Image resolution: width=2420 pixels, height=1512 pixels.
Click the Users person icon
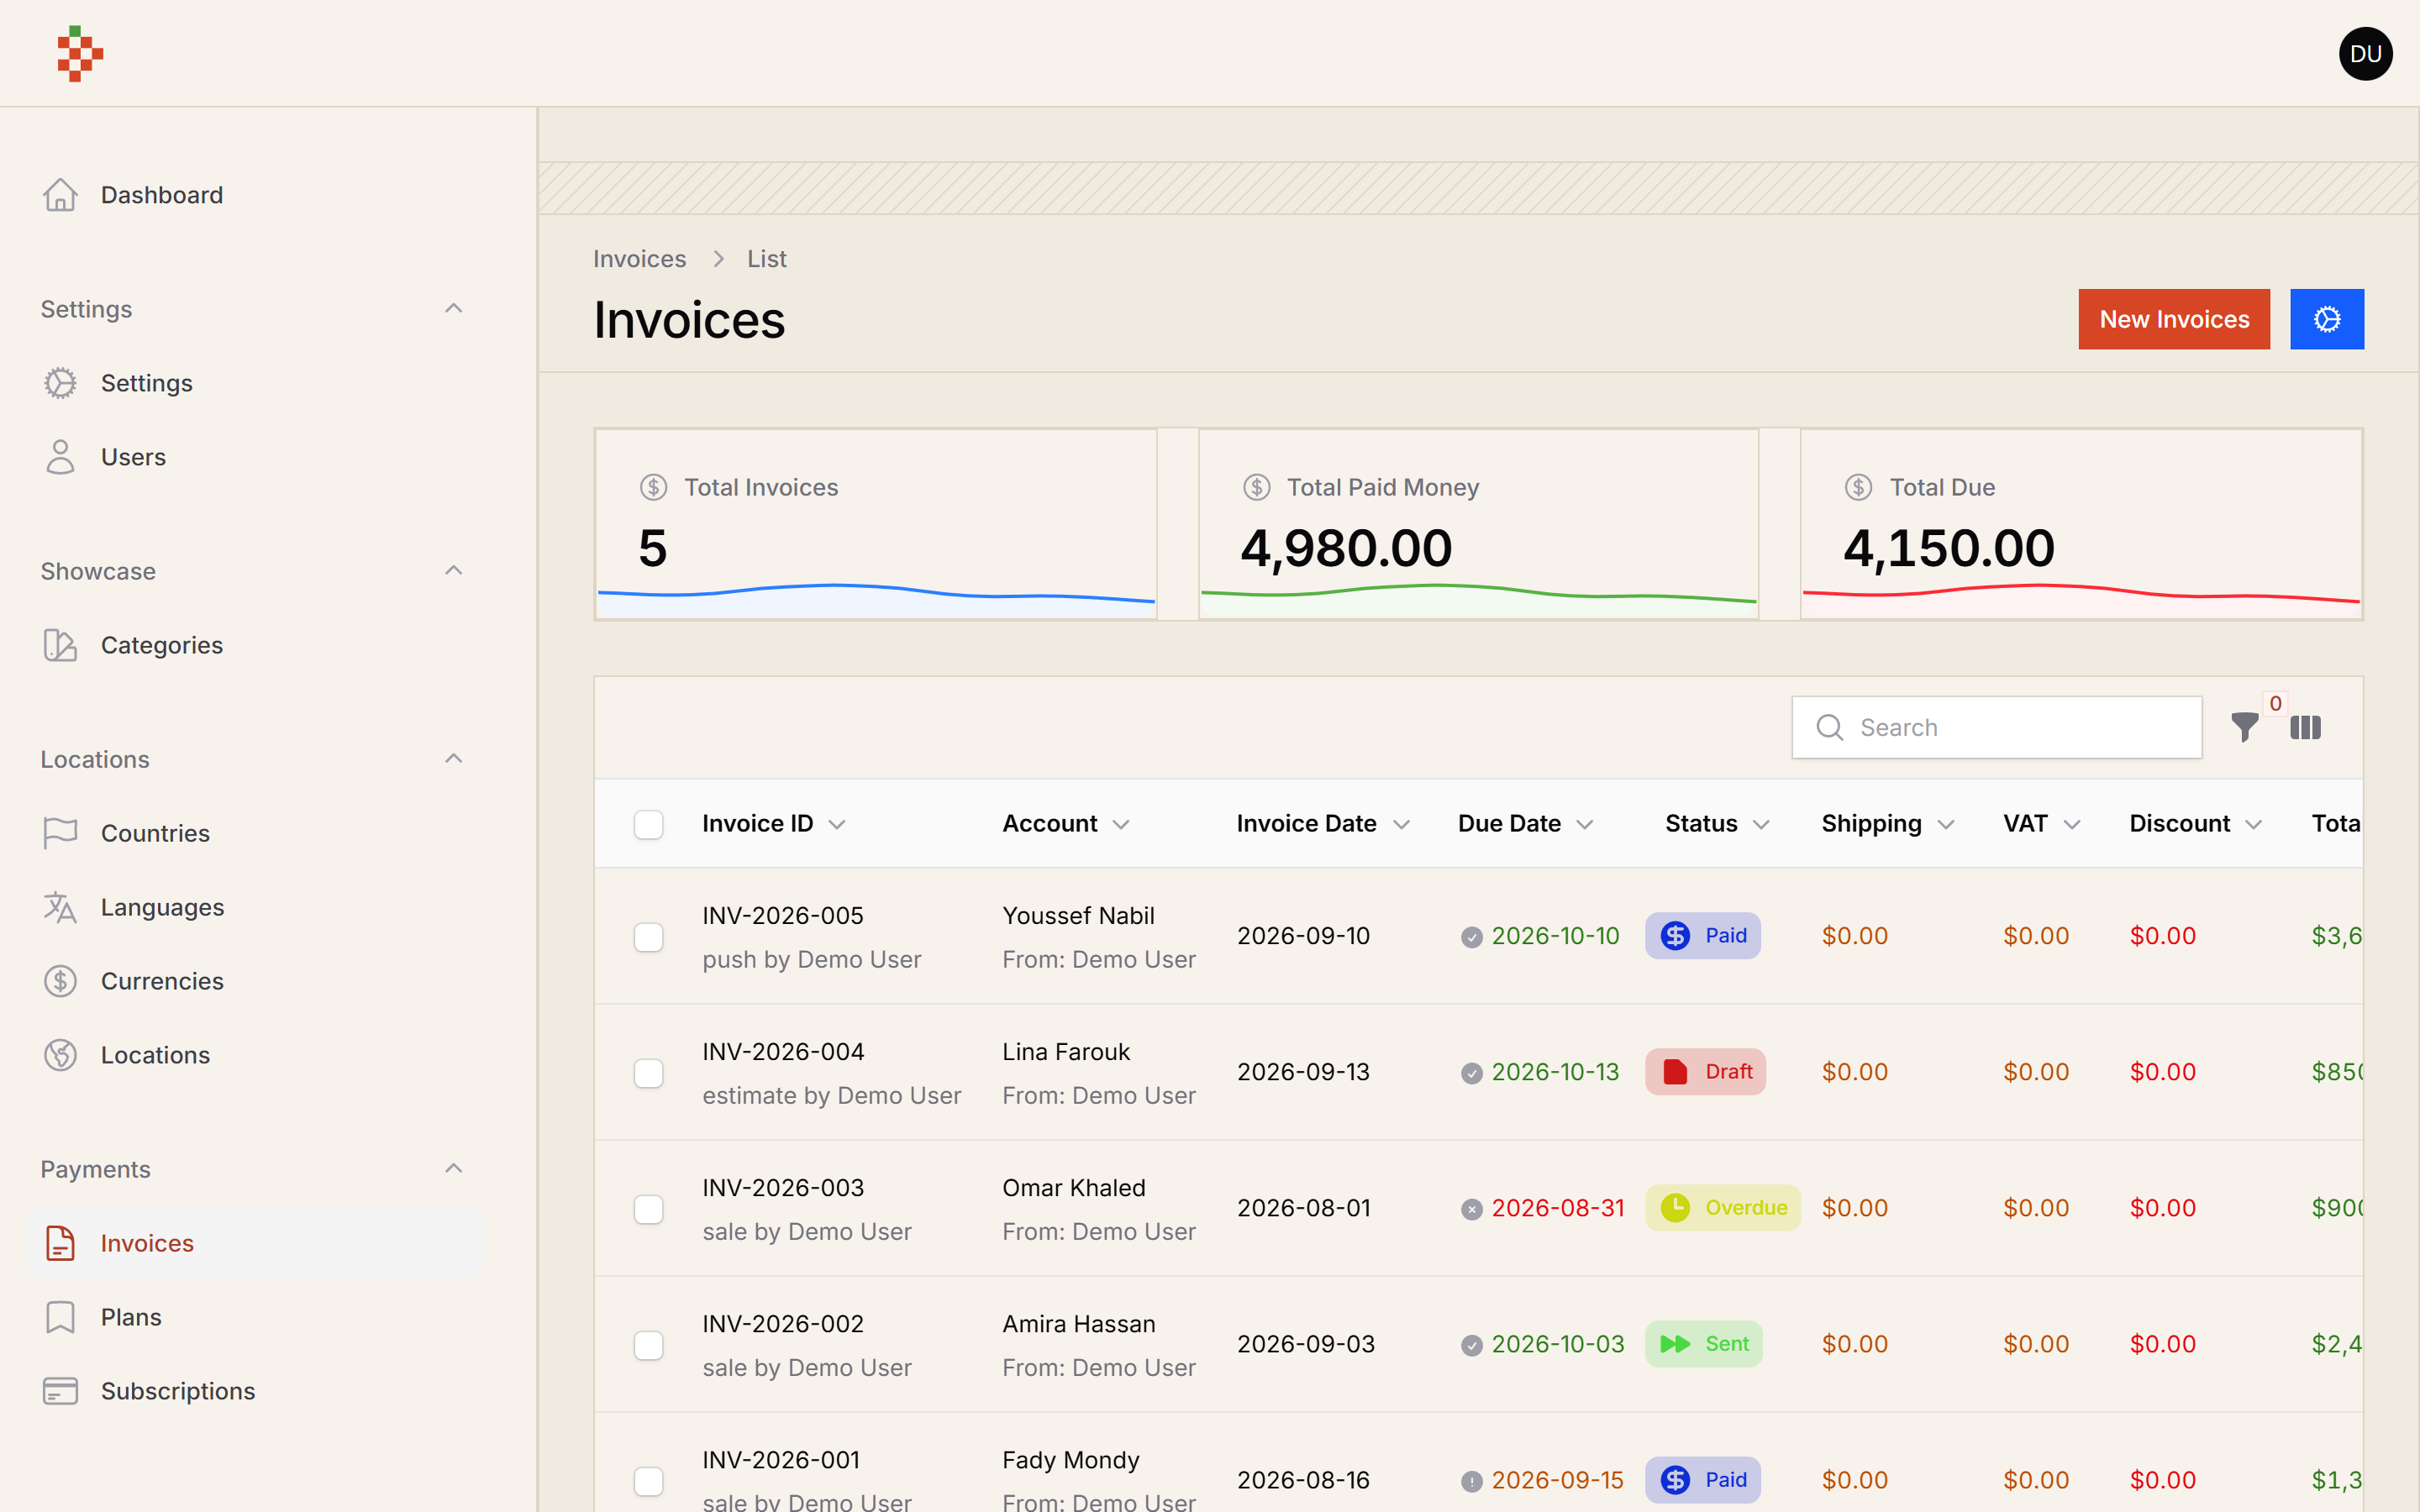pyautogui.click(x=60, y=457)
